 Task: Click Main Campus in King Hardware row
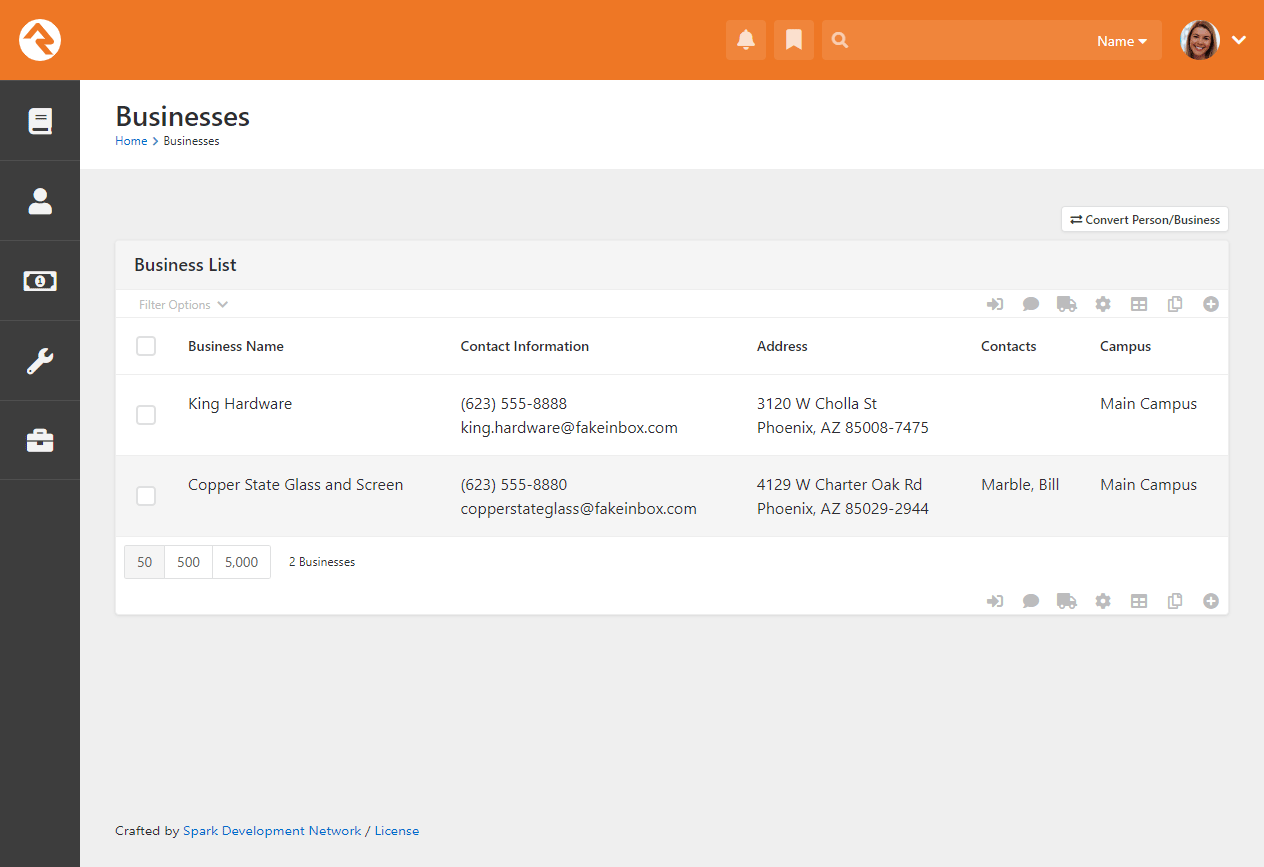(x=1149, y=404)
